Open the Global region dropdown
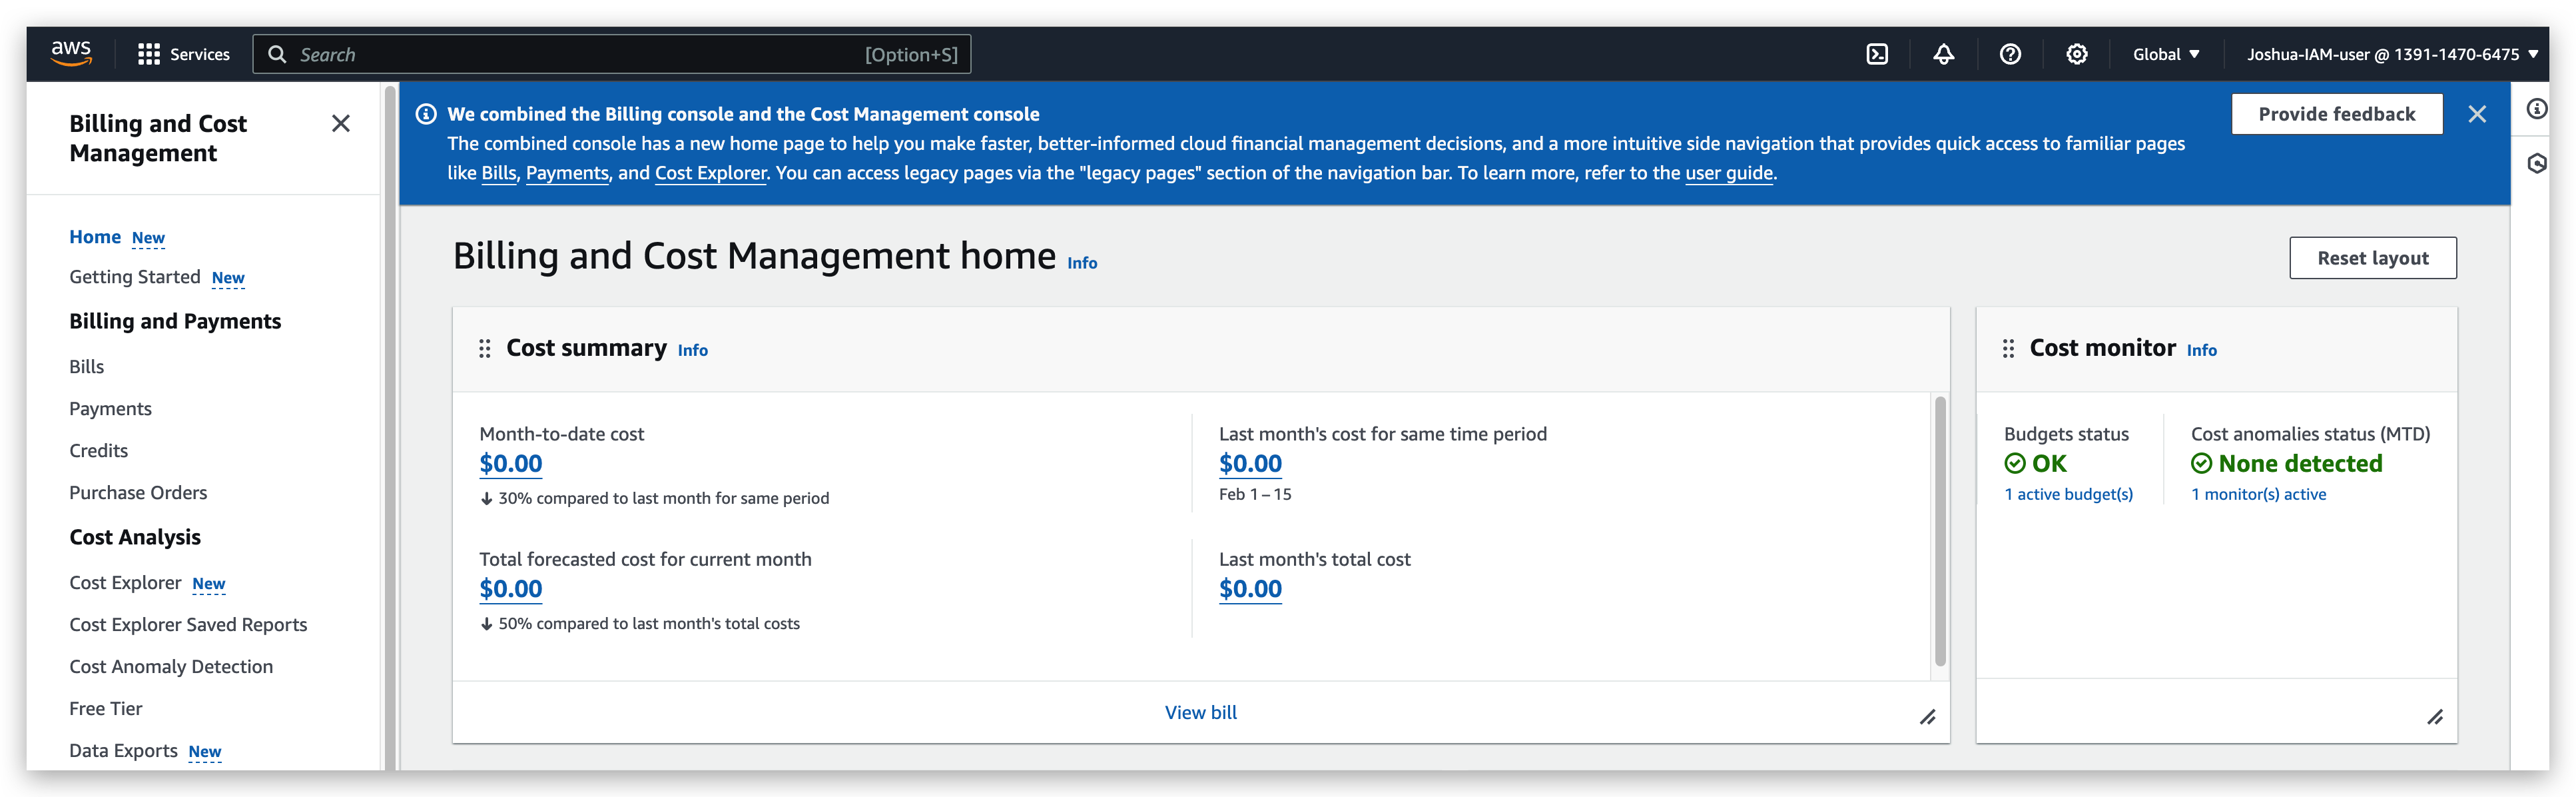The image size is (2576, 797). pos(2165,54)
